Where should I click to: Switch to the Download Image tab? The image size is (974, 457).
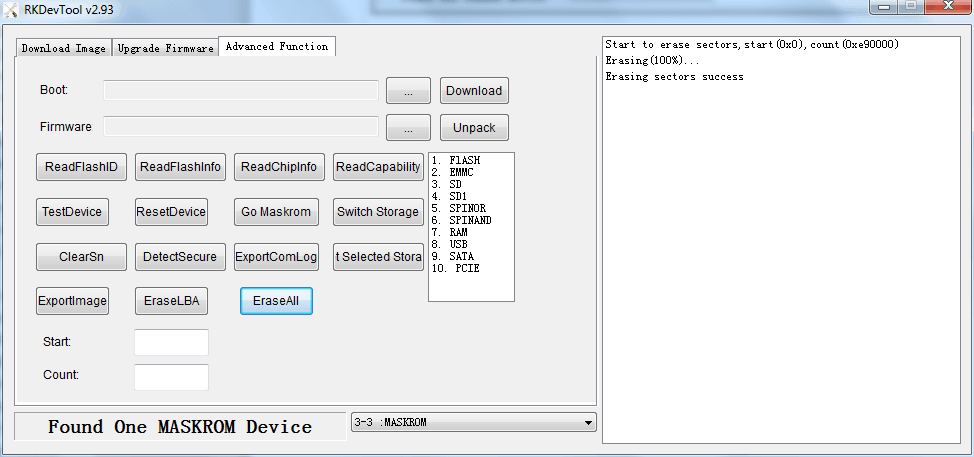pyautogui.click(x=63, y=48)
